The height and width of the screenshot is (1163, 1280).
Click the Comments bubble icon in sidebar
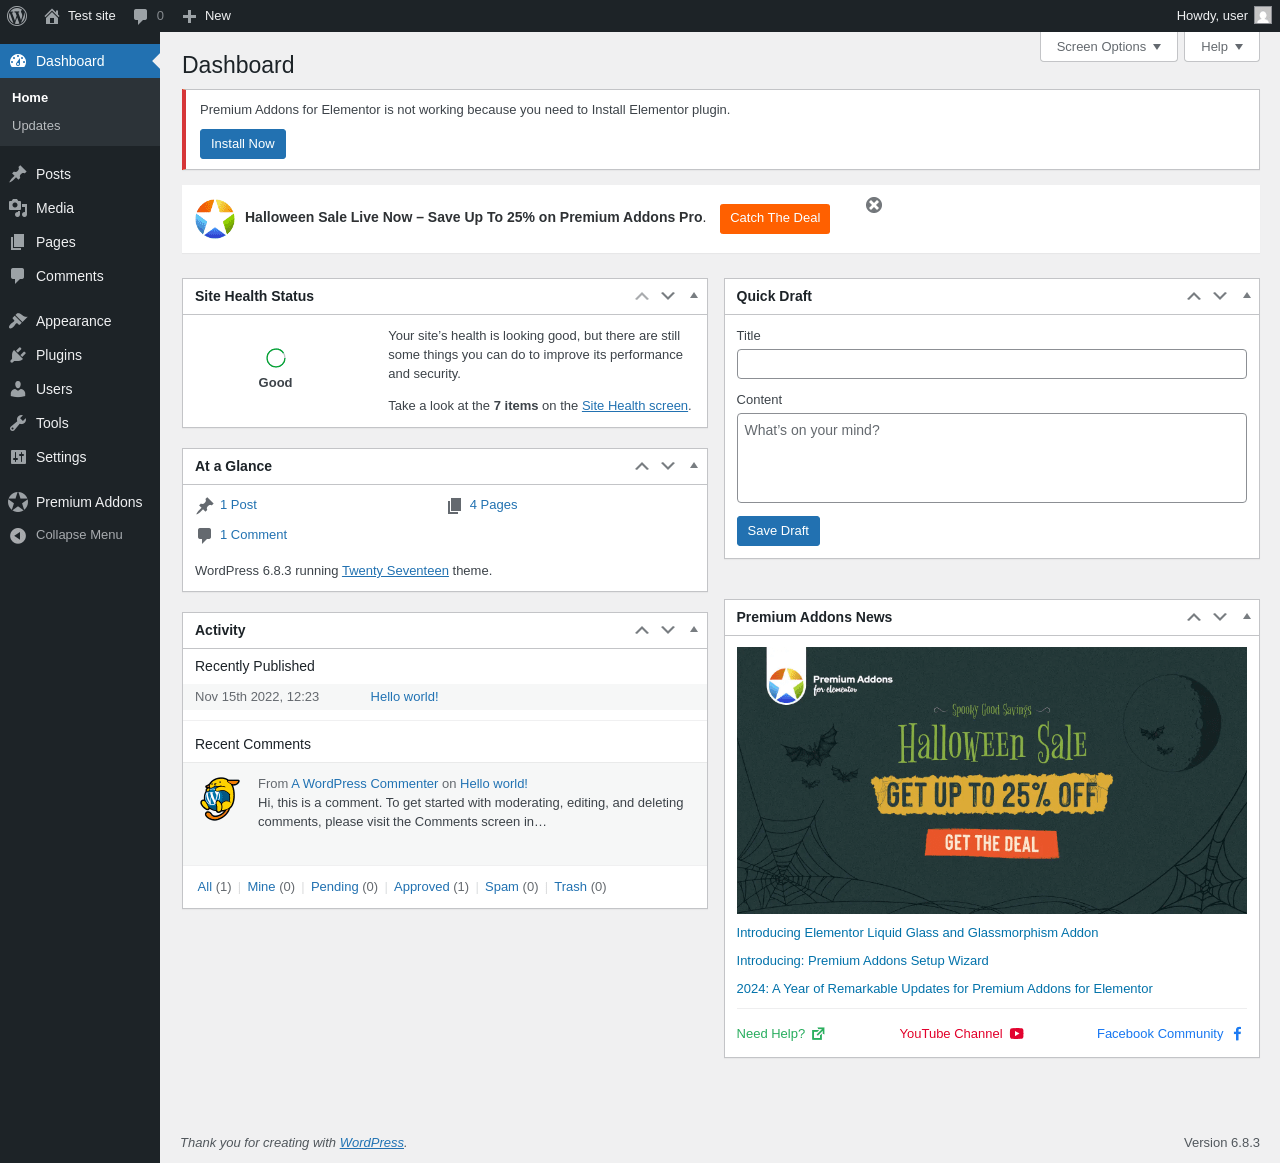coord(18,276)
